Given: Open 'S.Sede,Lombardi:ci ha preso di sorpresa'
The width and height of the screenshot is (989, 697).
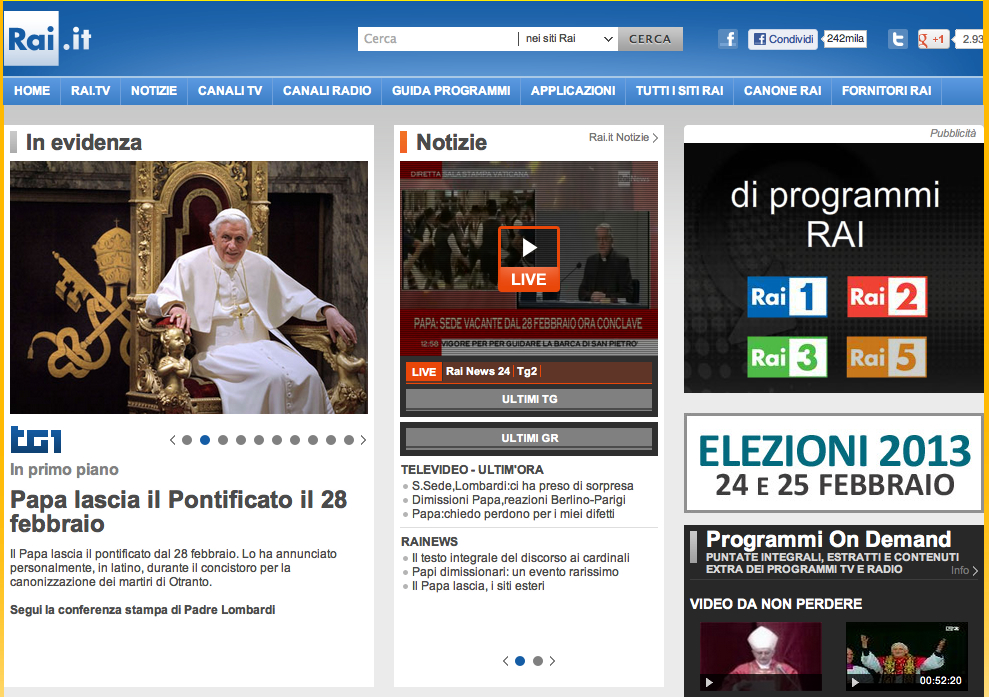Looking at the screenshot, I should [x=522, y=486].
